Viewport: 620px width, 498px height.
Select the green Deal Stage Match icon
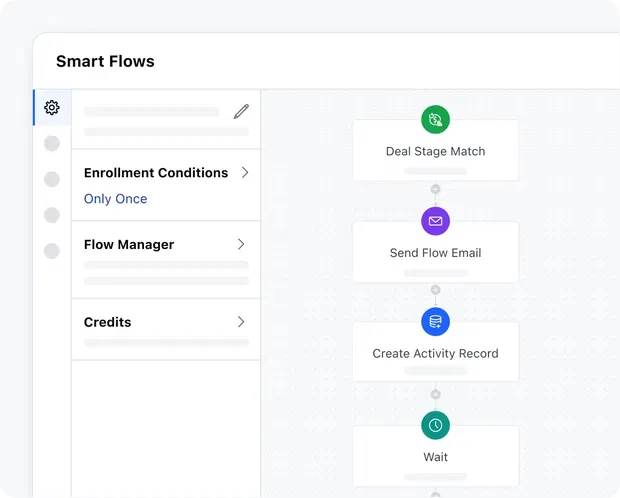[435, 120]
